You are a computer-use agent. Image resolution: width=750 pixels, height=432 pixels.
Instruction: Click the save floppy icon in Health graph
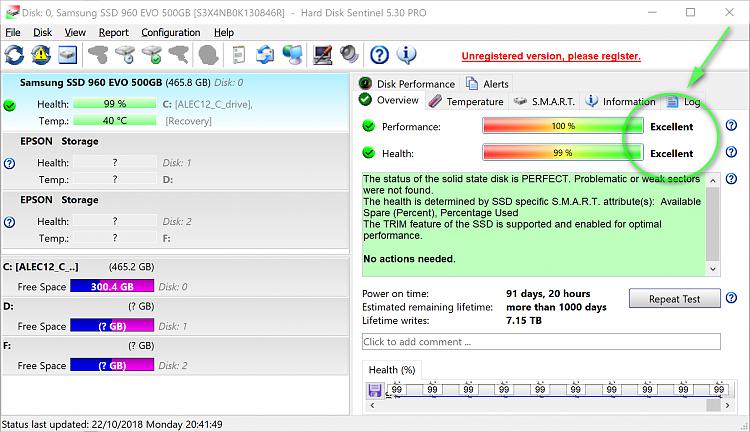pyautogui.click(x=375, y=390)
